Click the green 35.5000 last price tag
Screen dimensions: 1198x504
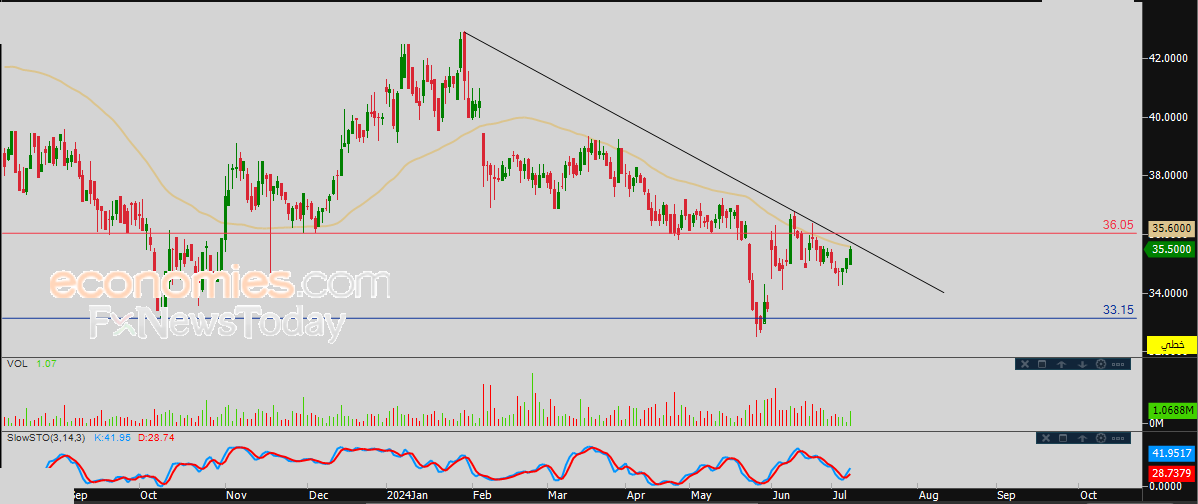[x=1169, y=249]
